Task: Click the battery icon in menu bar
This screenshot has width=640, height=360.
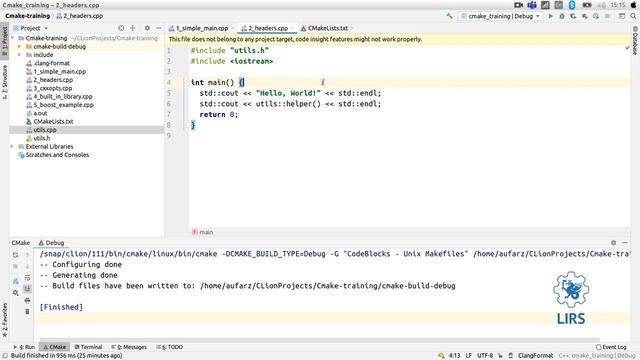Action: coord(587,5)
